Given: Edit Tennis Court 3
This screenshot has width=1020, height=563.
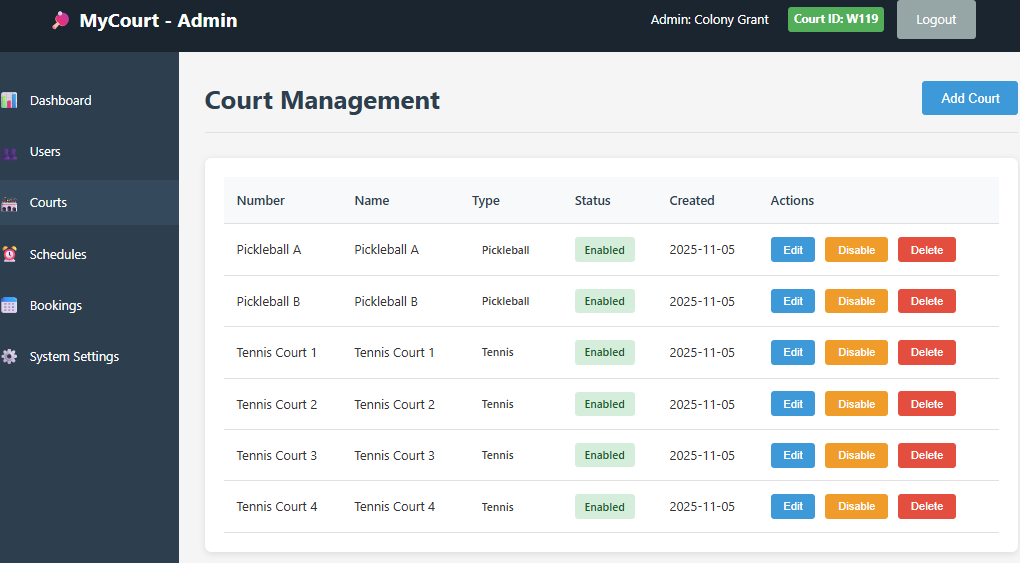Looking at the screenshot, I should tap(793, 455).
